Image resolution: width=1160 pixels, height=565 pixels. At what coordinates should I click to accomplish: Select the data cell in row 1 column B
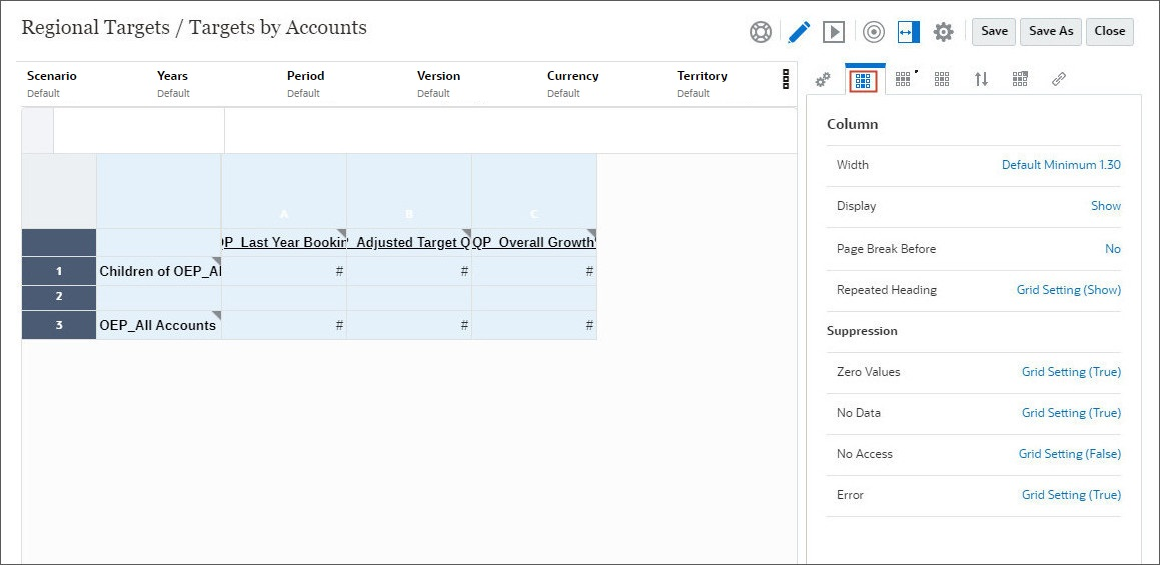[x=408, y=271]
